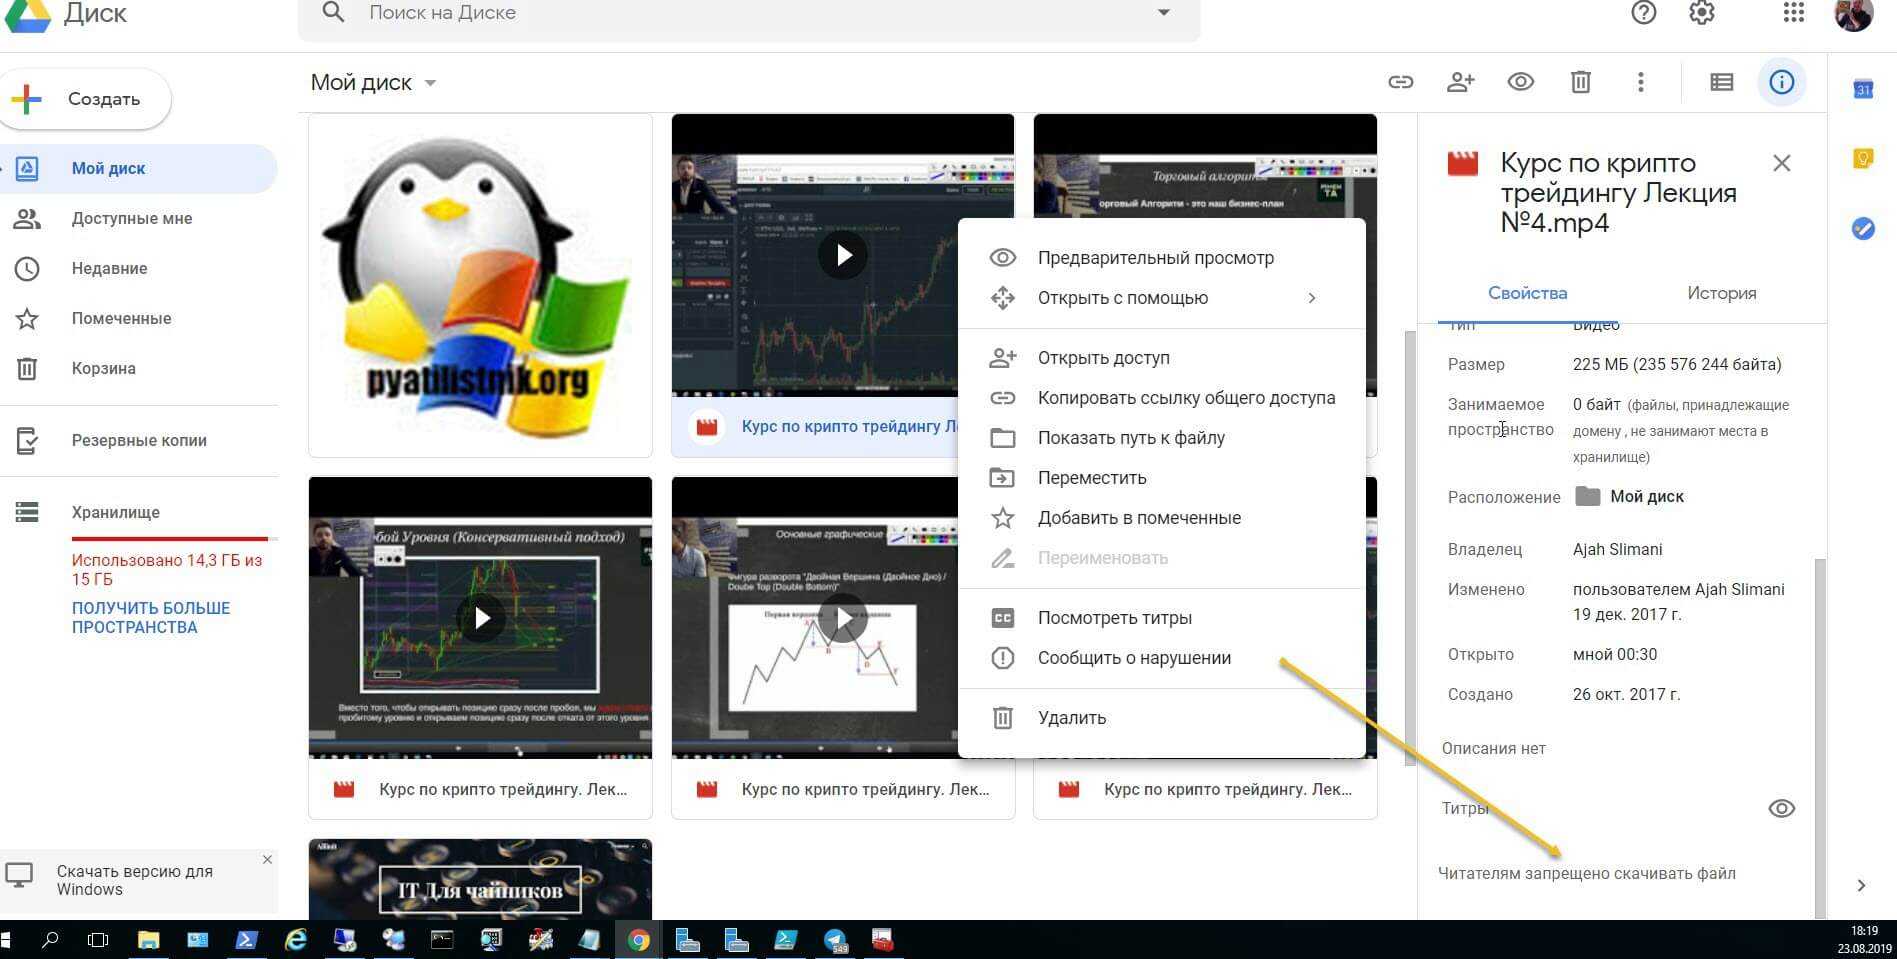Click the Создать button

tap(86, 99)
